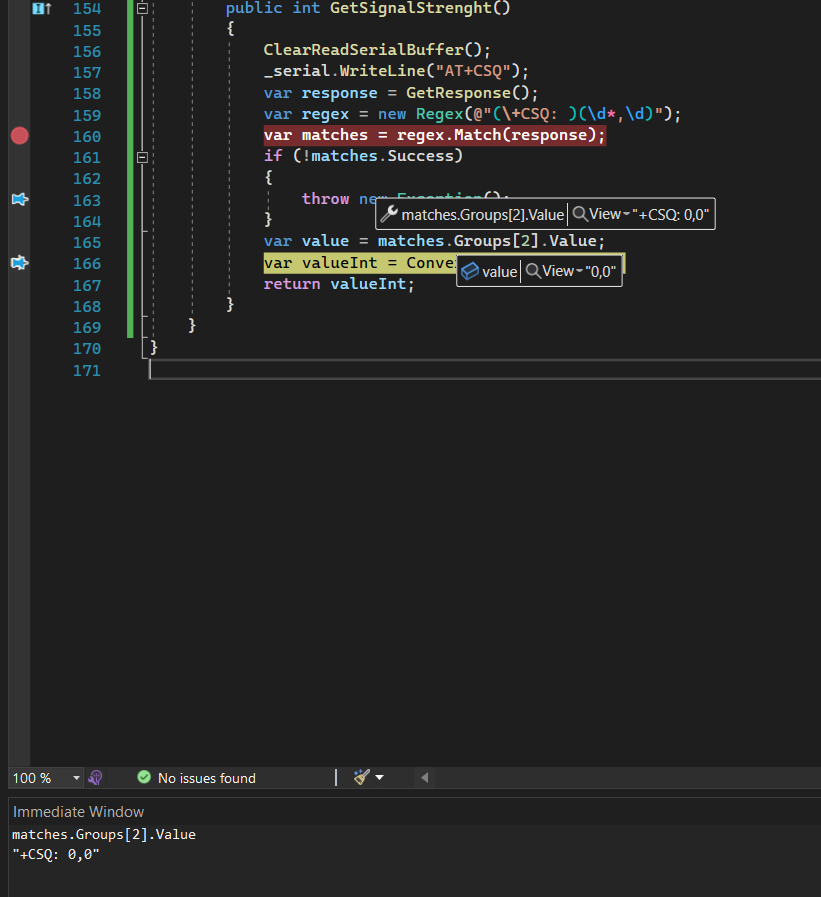
Task: Open the document health indicator icon
Action: pos(95,778)
